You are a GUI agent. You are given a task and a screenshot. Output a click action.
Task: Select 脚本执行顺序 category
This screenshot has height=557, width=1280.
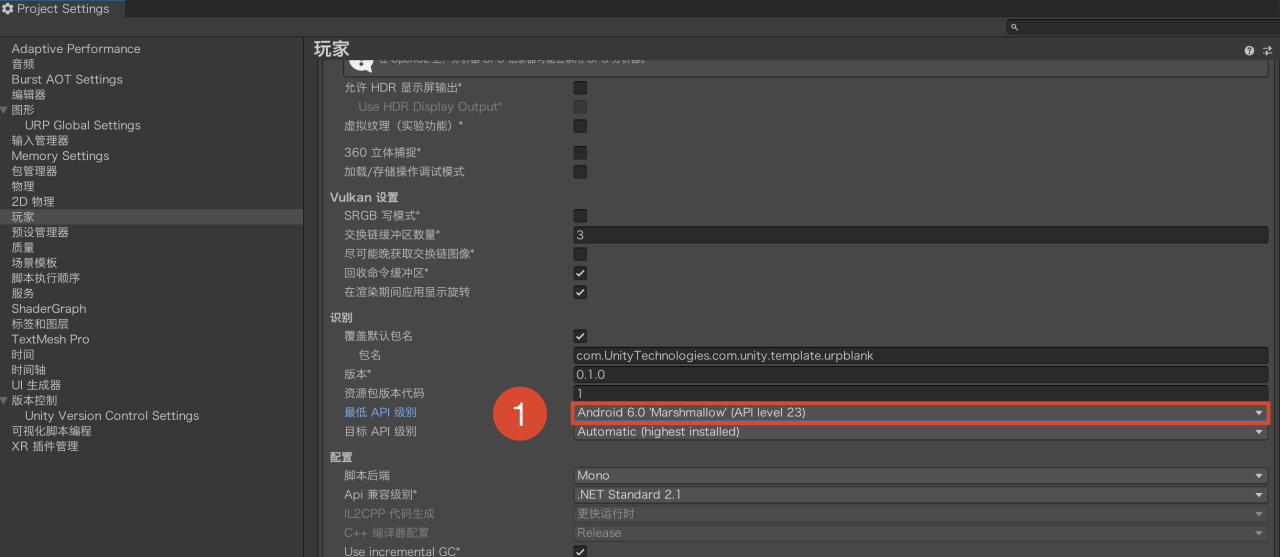46,278
